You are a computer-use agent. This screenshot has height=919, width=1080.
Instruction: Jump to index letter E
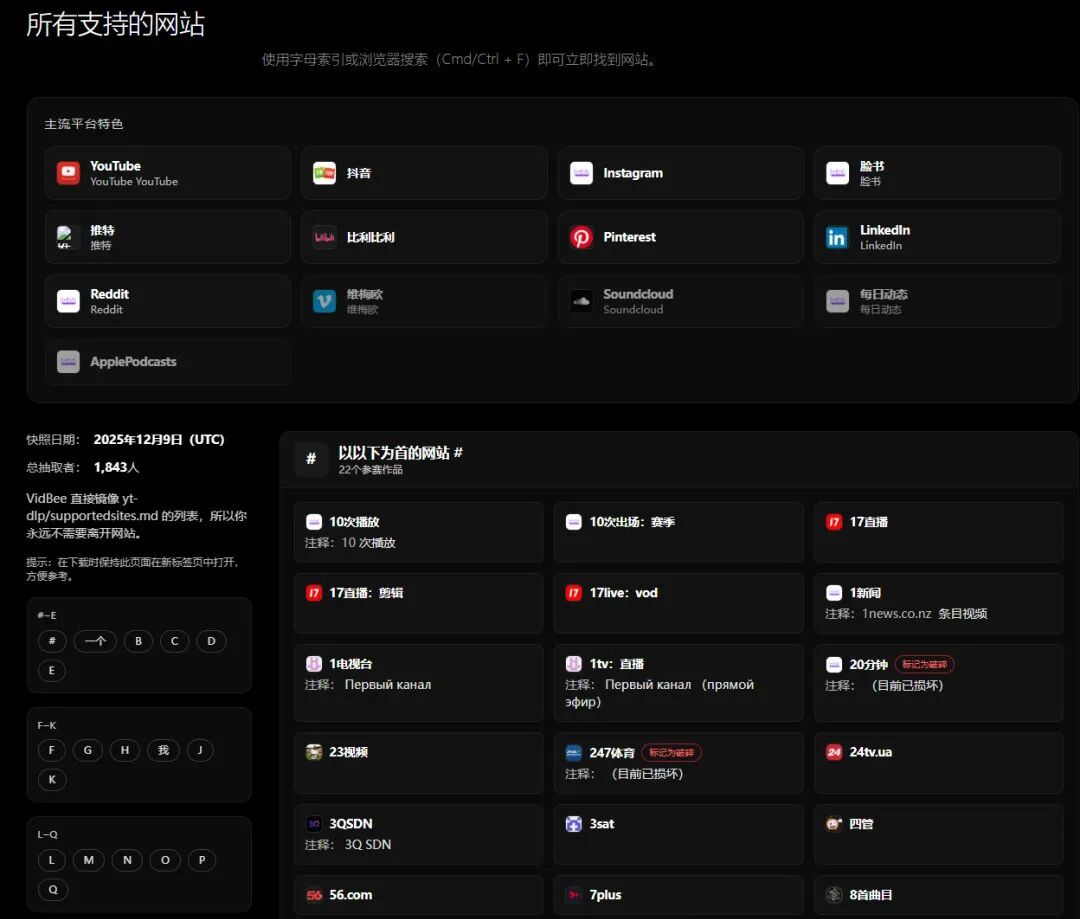[52, 670]
